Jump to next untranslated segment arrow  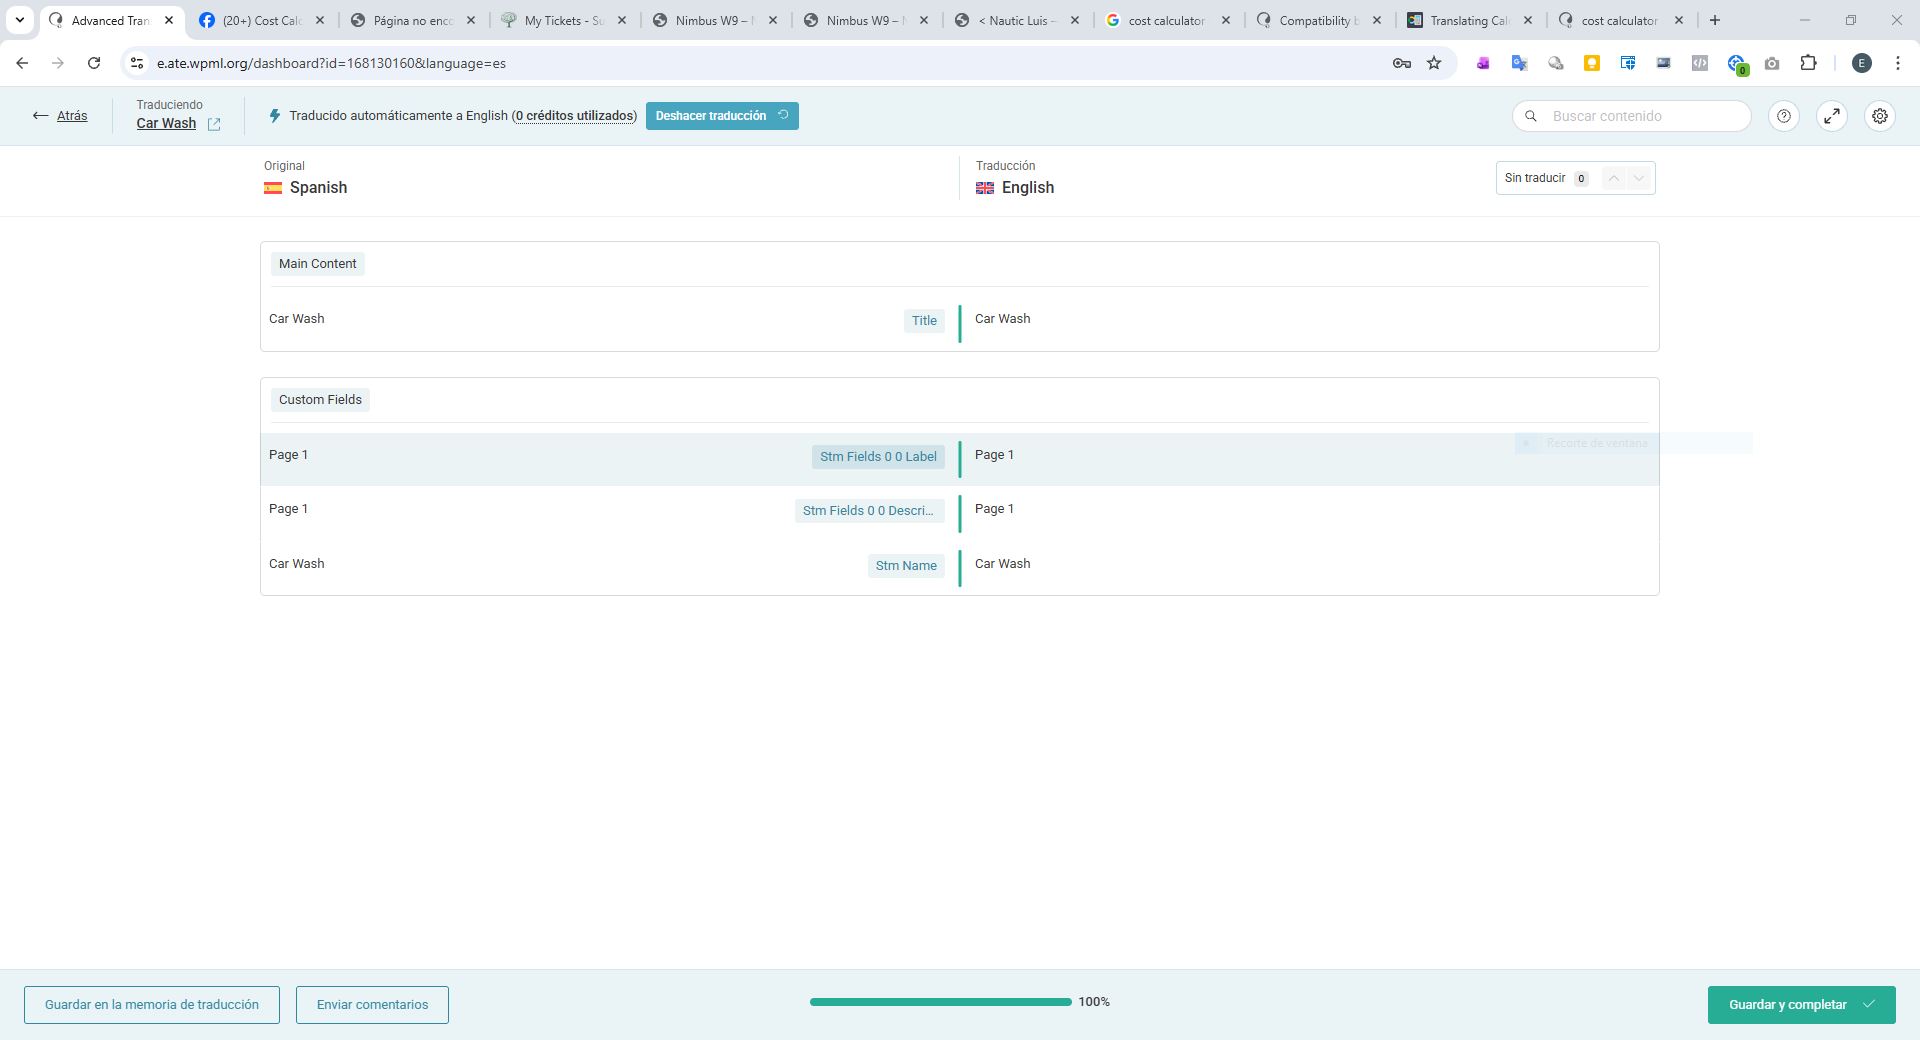point(1639,178)
